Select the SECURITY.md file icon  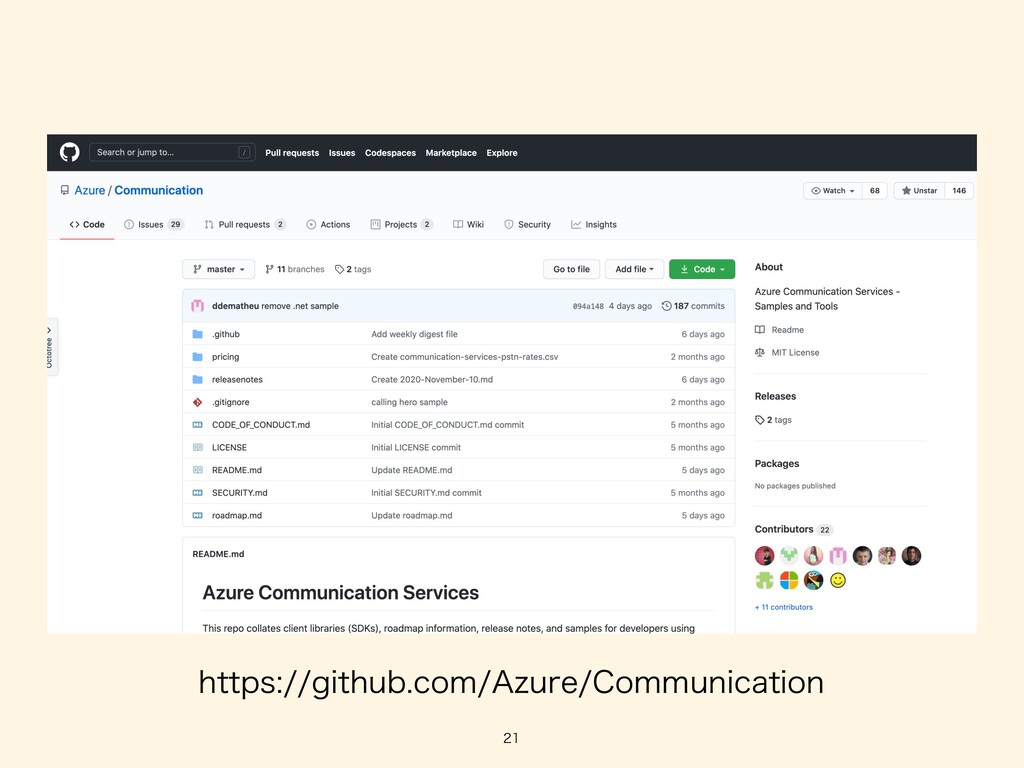[x=197, y=493]
